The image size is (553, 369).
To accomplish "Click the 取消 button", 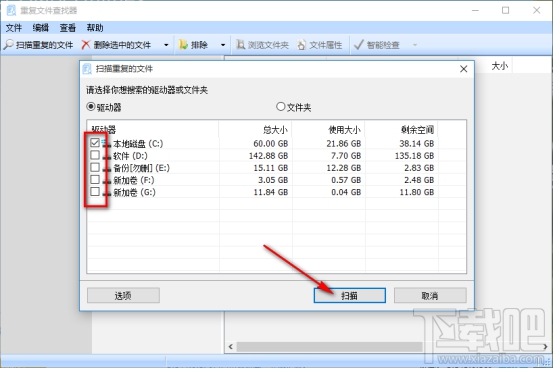I will click(x=430, y=296).
